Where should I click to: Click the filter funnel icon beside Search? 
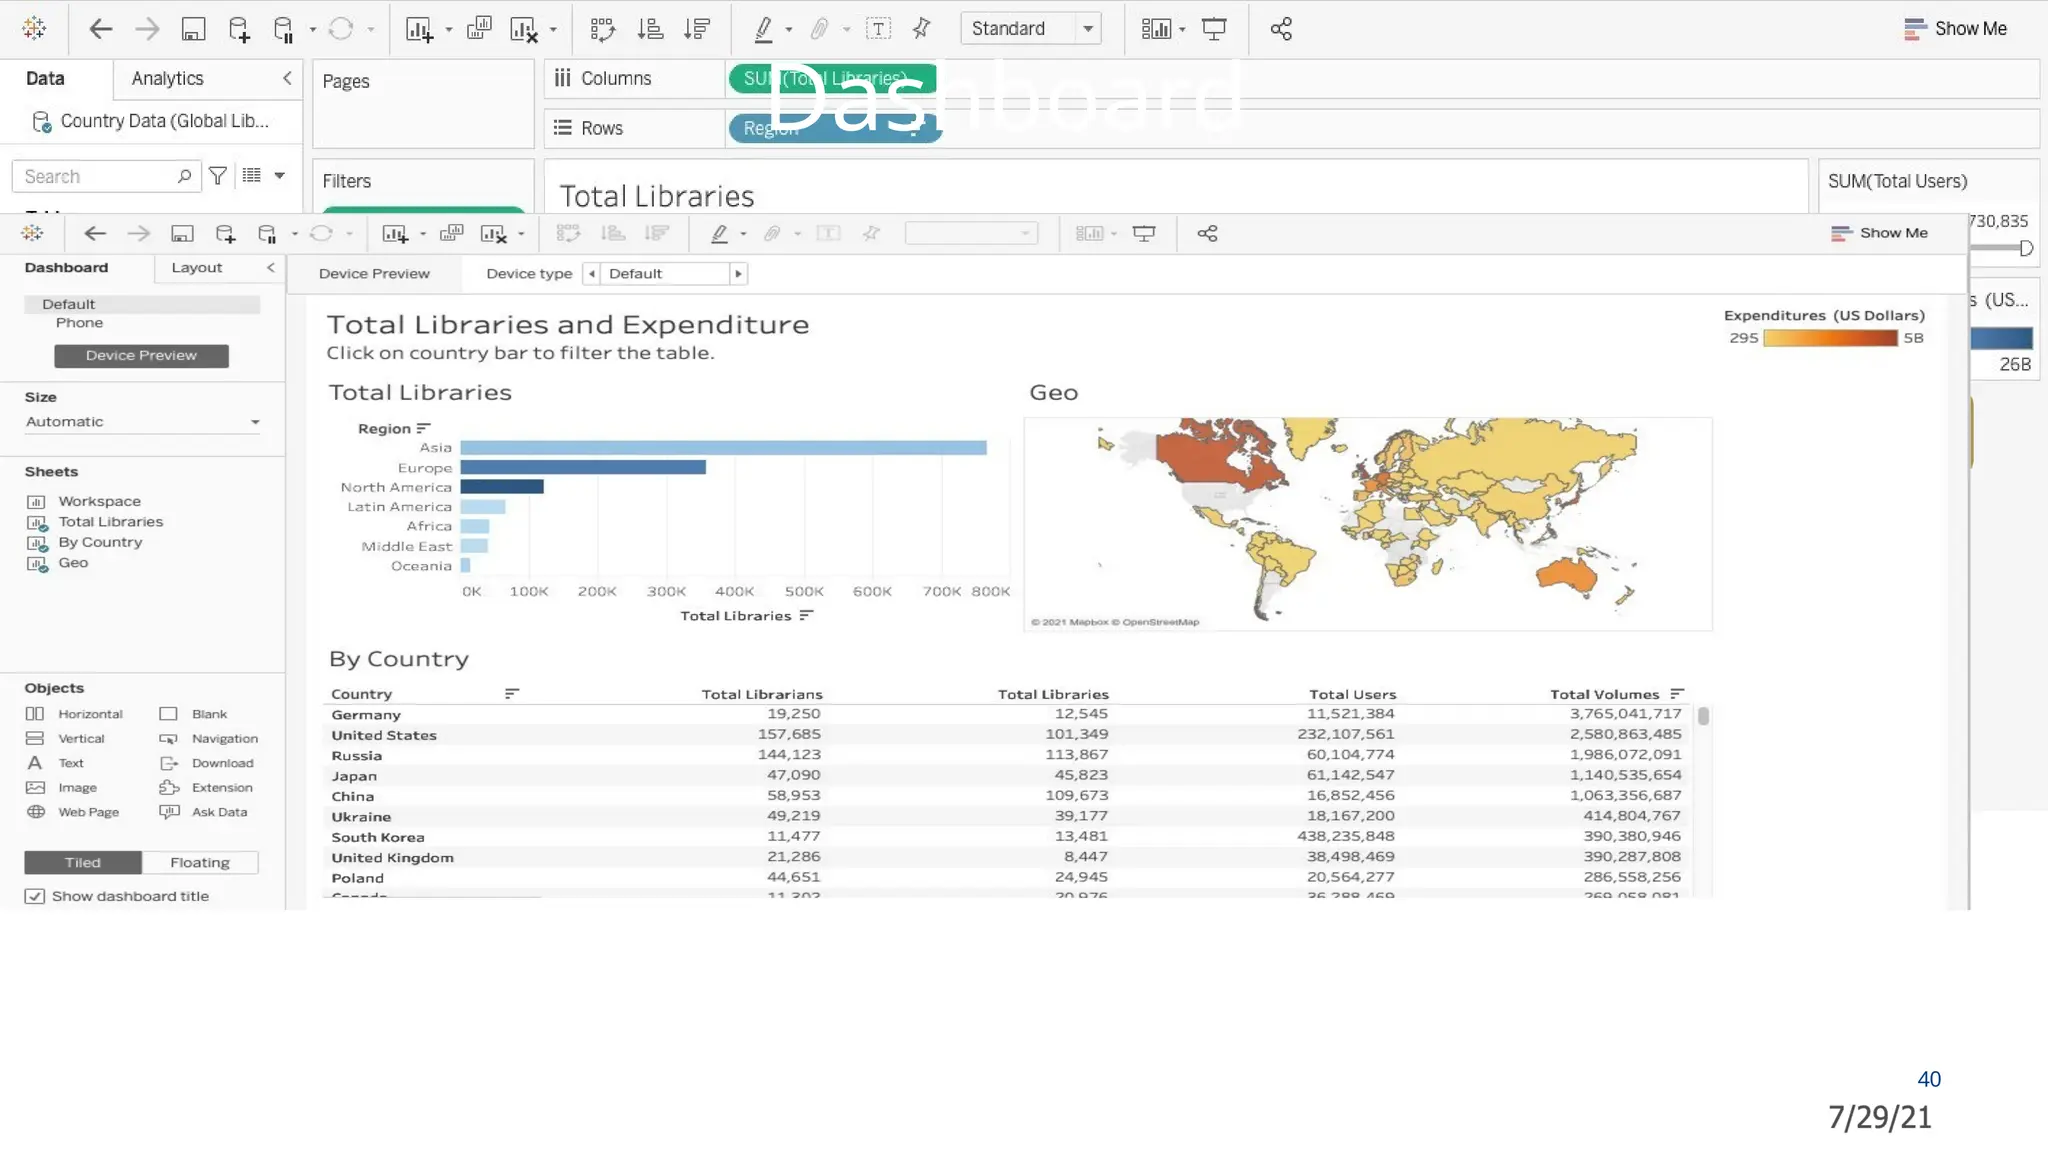tap(217, 176)
